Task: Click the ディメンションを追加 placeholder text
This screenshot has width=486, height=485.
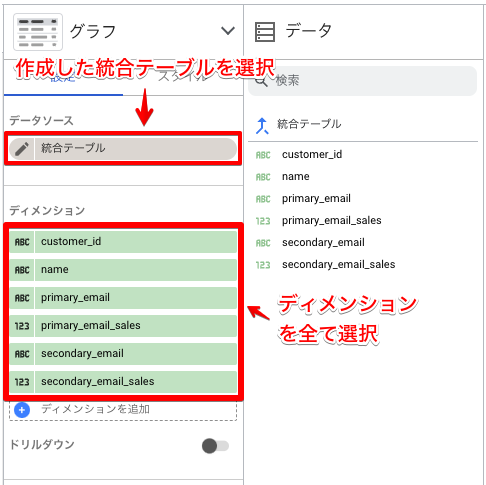Action: (95, 409)
